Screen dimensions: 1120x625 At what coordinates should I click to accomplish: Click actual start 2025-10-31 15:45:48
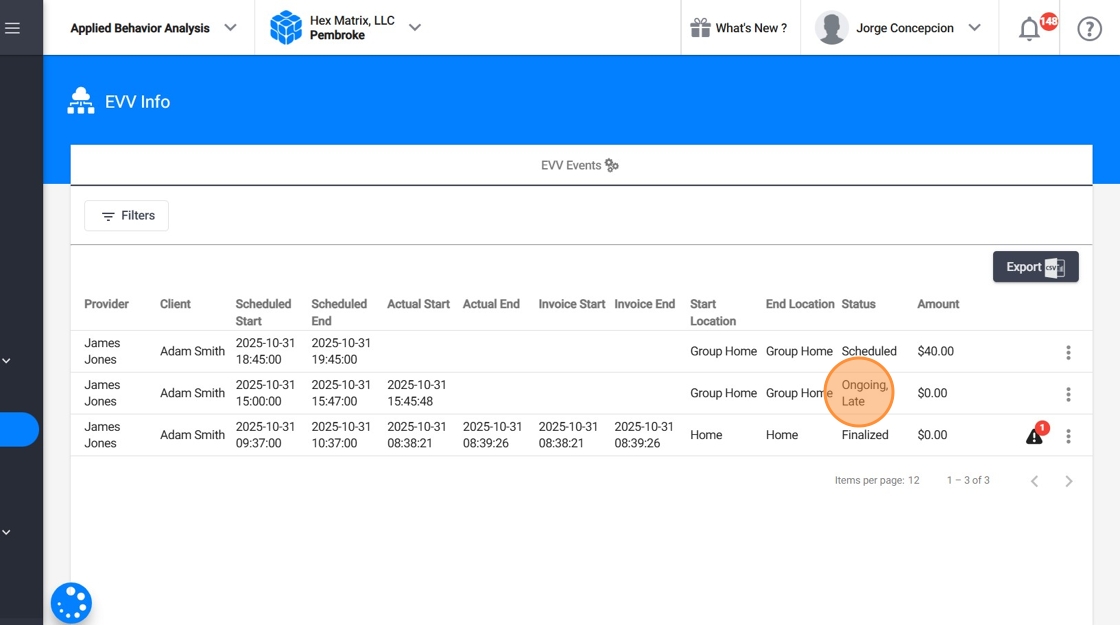[x=416, y=393]
